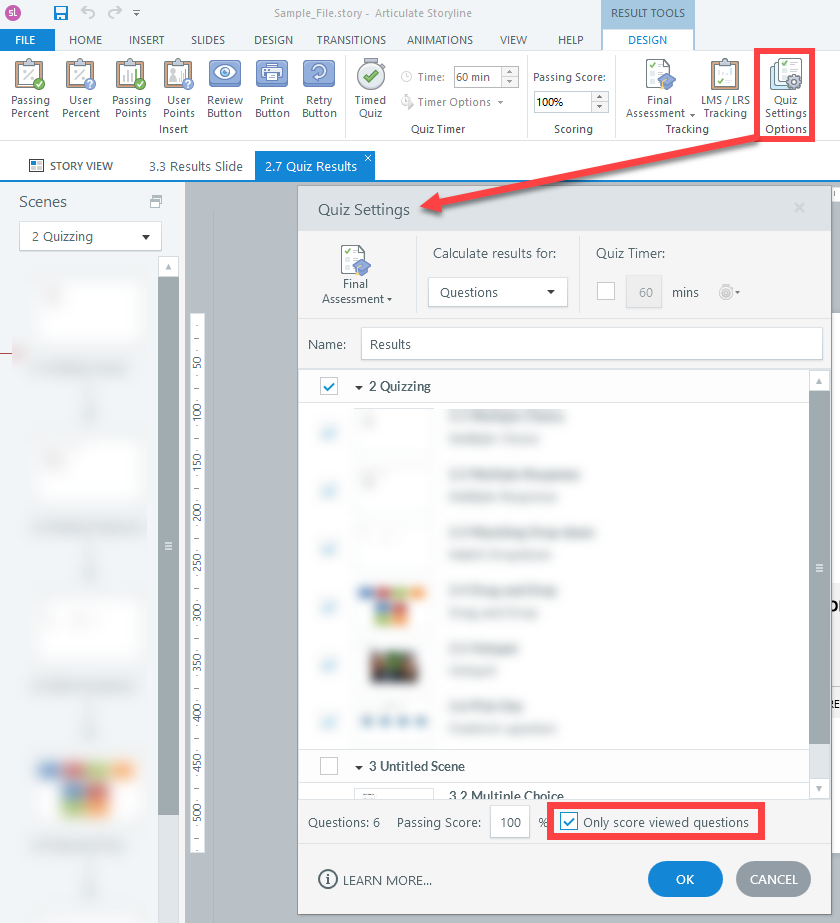840x923 pixels.
Task: Collapse the 3 Untitled Scene group
Action: [358, 767]
